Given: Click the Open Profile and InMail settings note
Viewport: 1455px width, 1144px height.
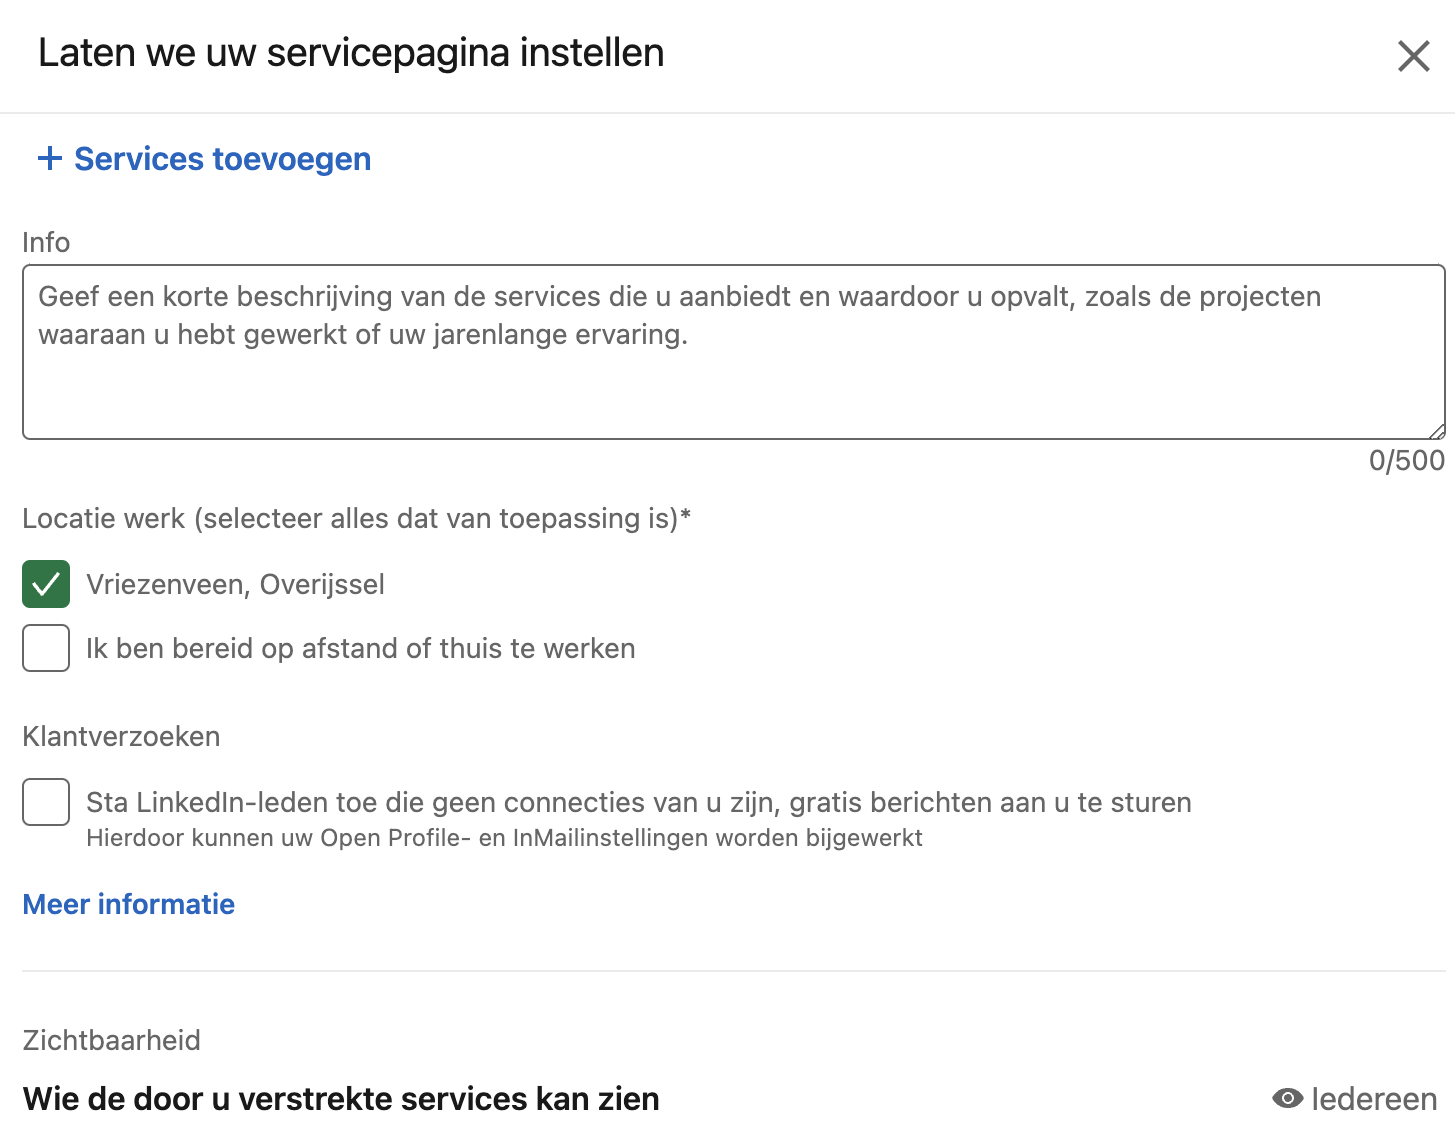Looking at the screenshot, I should (x=504, y=838).
